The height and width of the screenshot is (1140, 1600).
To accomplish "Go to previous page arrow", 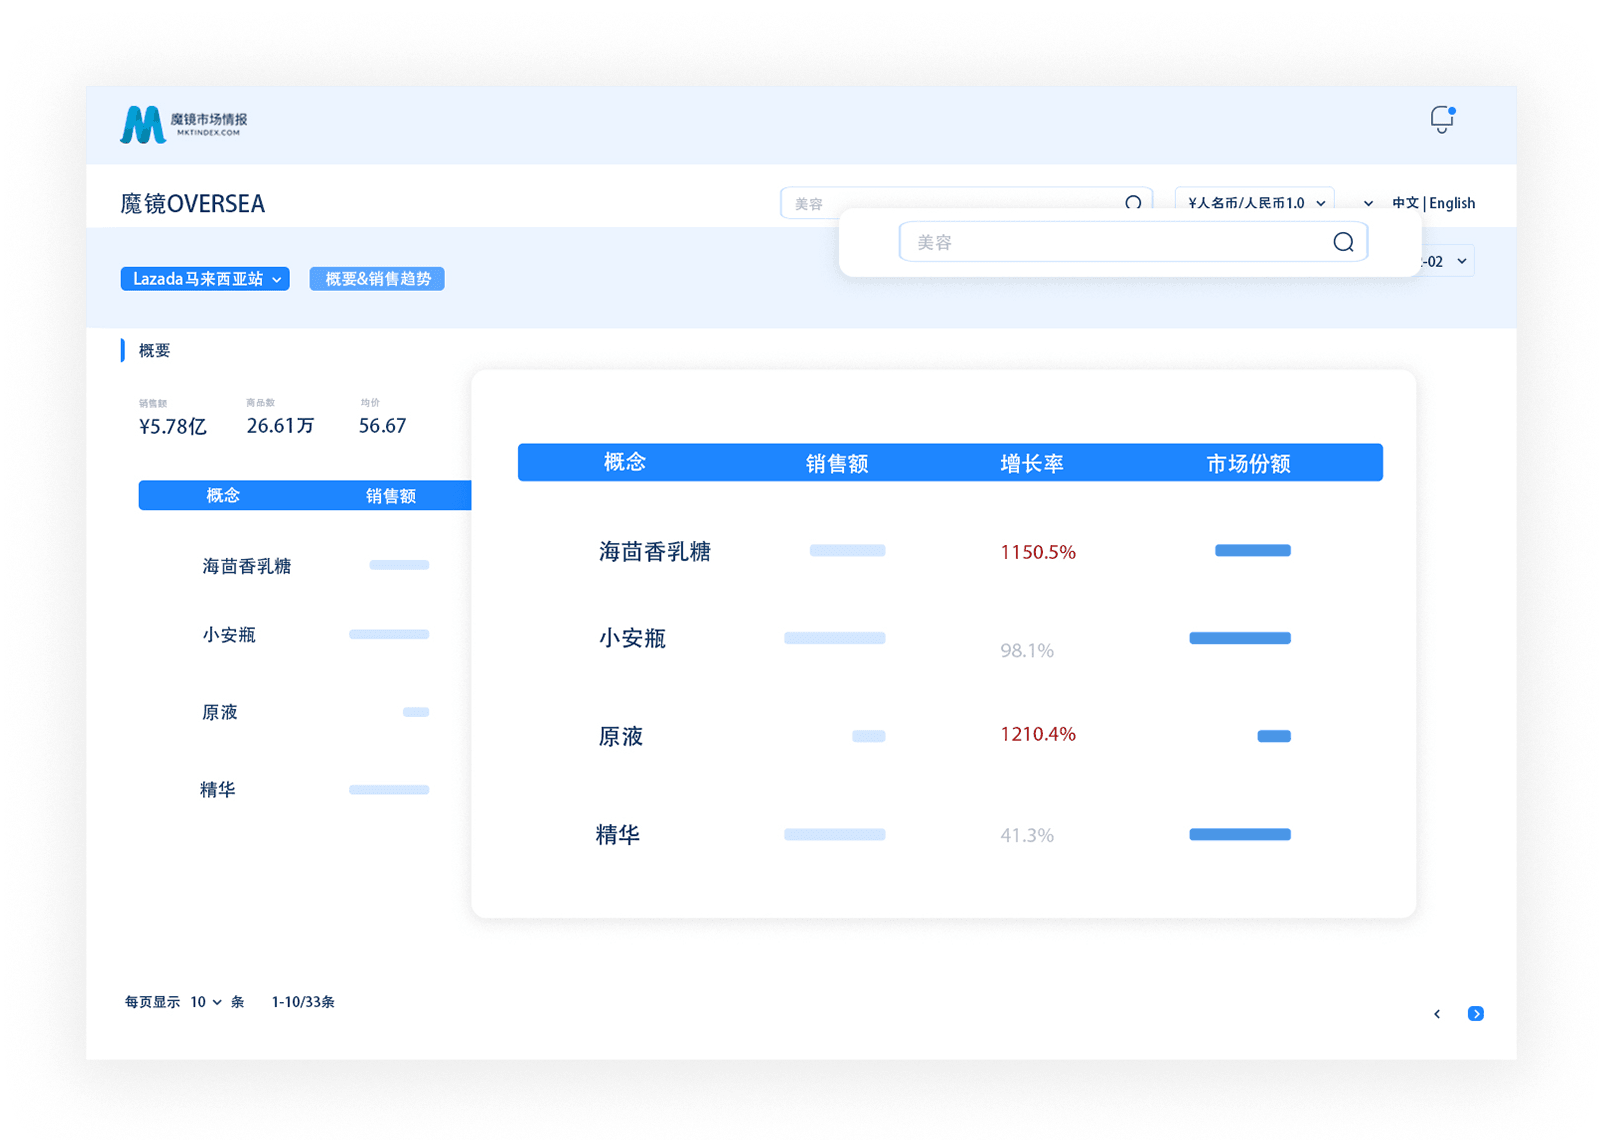I will (x=1437, y=1014).
